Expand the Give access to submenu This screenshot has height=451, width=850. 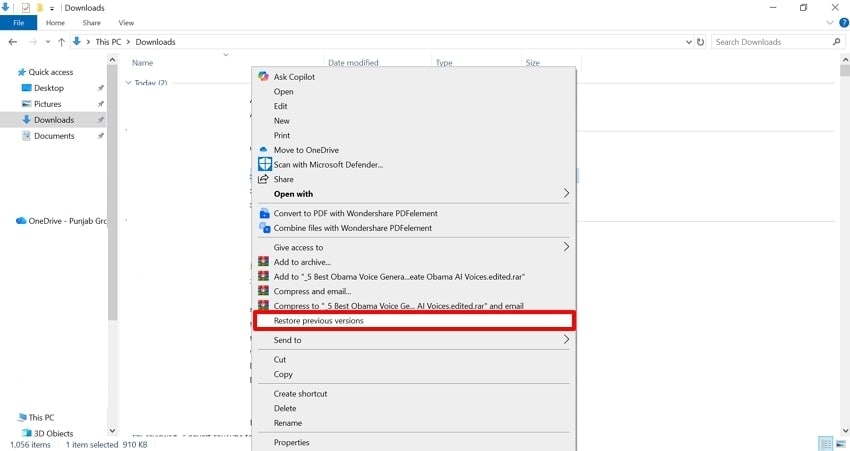click(414, 248)
